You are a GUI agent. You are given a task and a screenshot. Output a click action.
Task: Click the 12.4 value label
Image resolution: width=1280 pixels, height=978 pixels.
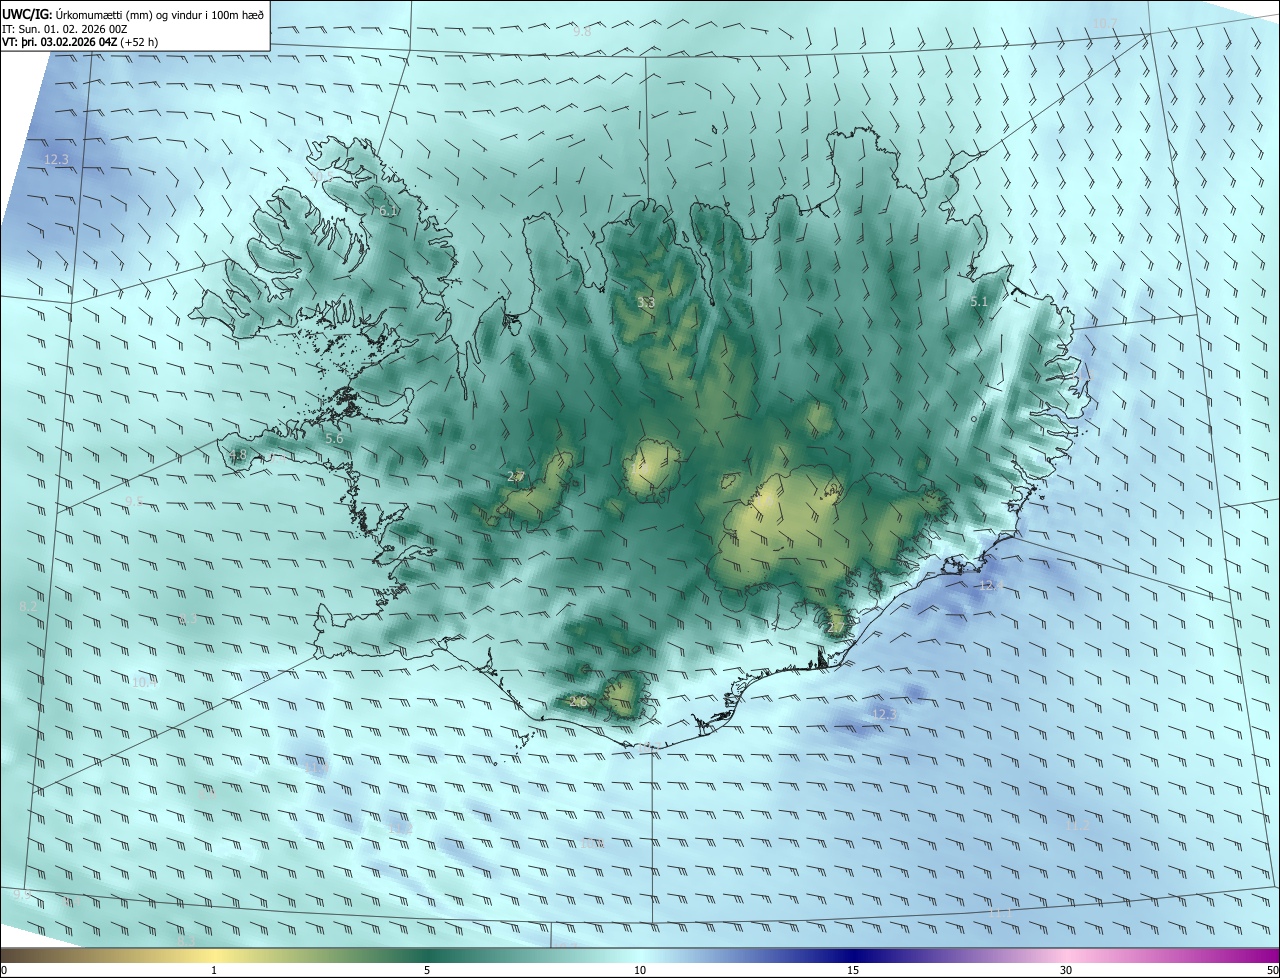[x=990, y=585]
